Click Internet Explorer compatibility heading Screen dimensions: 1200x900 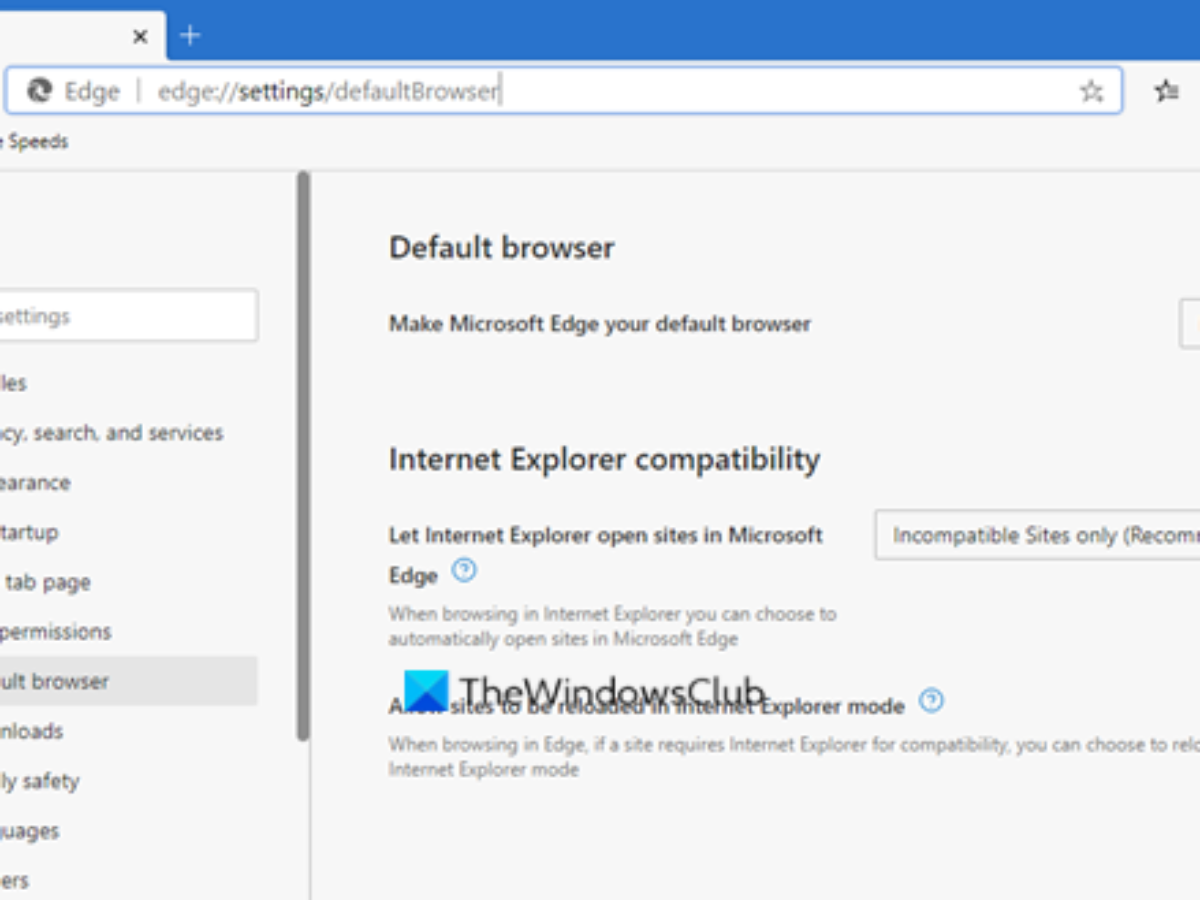605,459
